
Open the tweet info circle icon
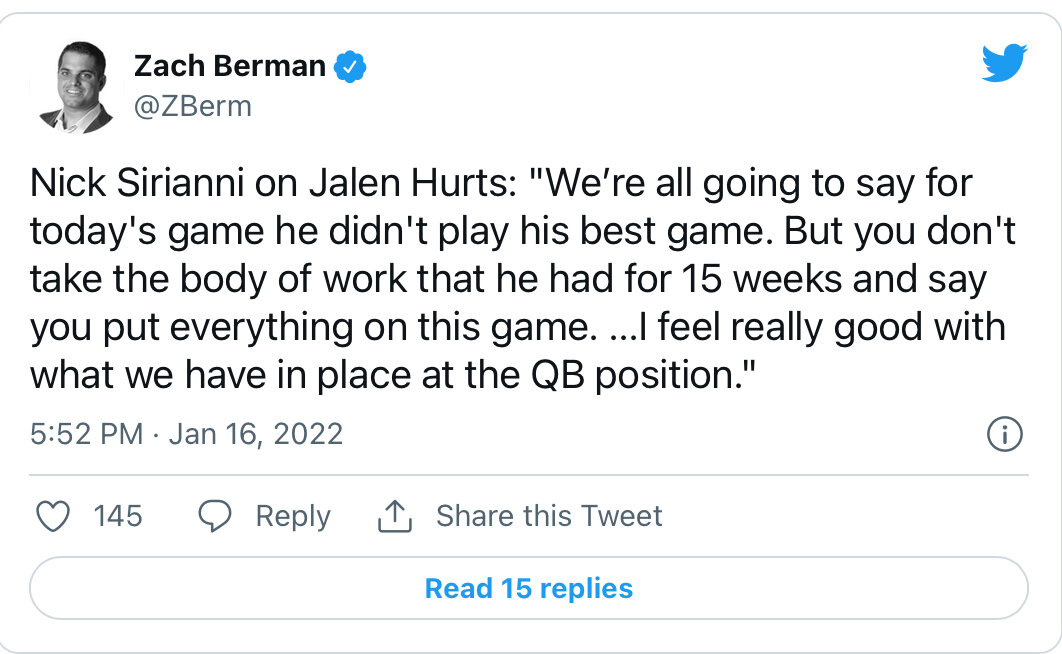[1004, 435]
